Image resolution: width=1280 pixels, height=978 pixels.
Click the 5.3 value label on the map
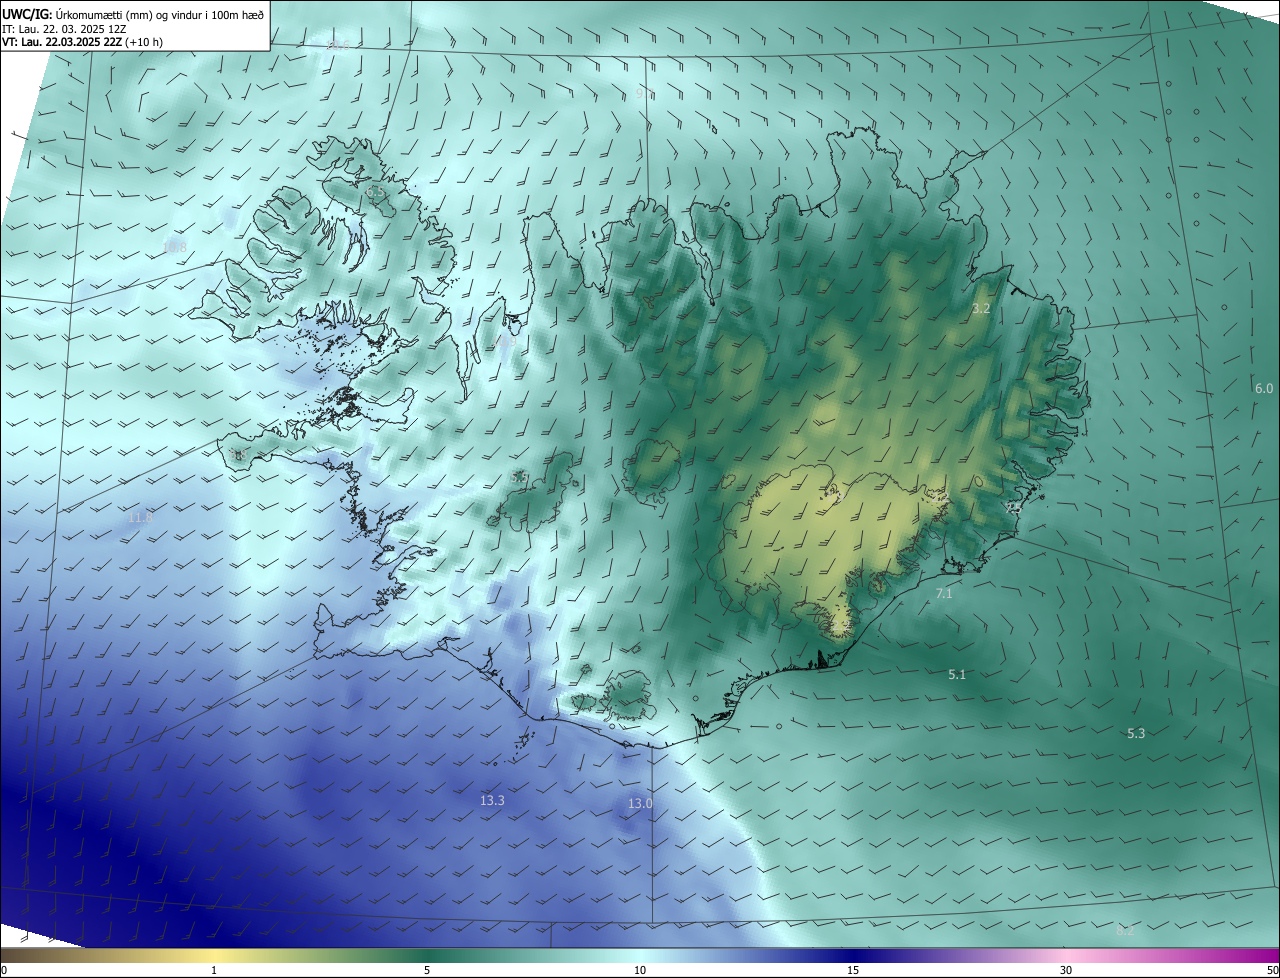pyautogui.click(x=1136, y=733)
